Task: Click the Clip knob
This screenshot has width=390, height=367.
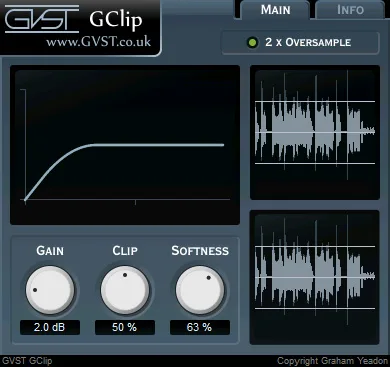Action: [125, 290]
